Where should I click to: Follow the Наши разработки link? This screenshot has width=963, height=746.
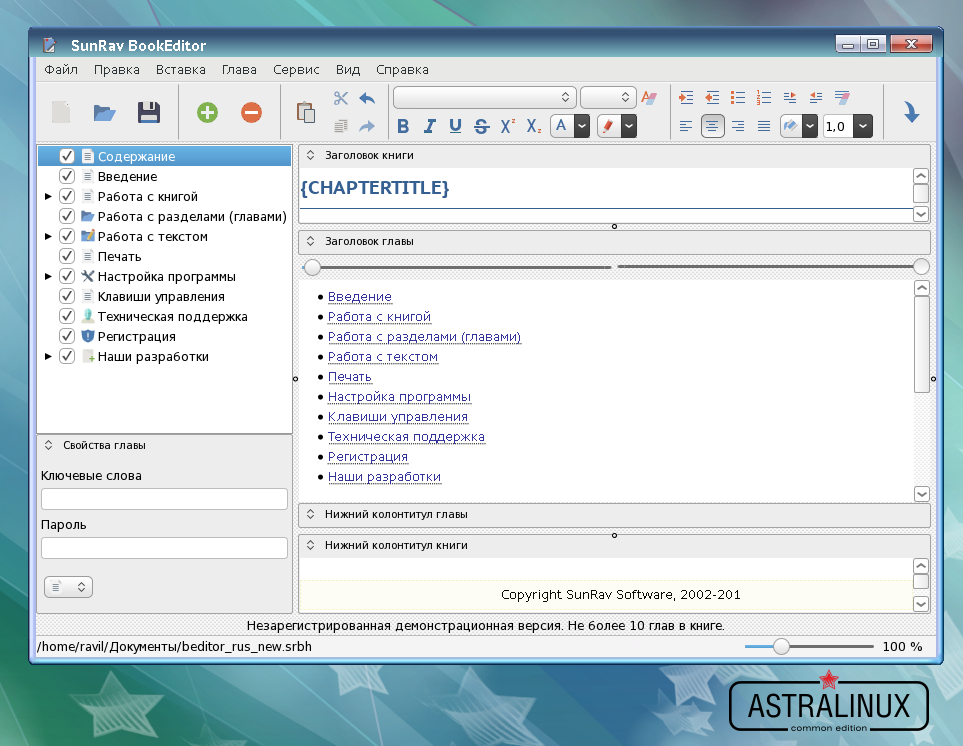(384, 477)
